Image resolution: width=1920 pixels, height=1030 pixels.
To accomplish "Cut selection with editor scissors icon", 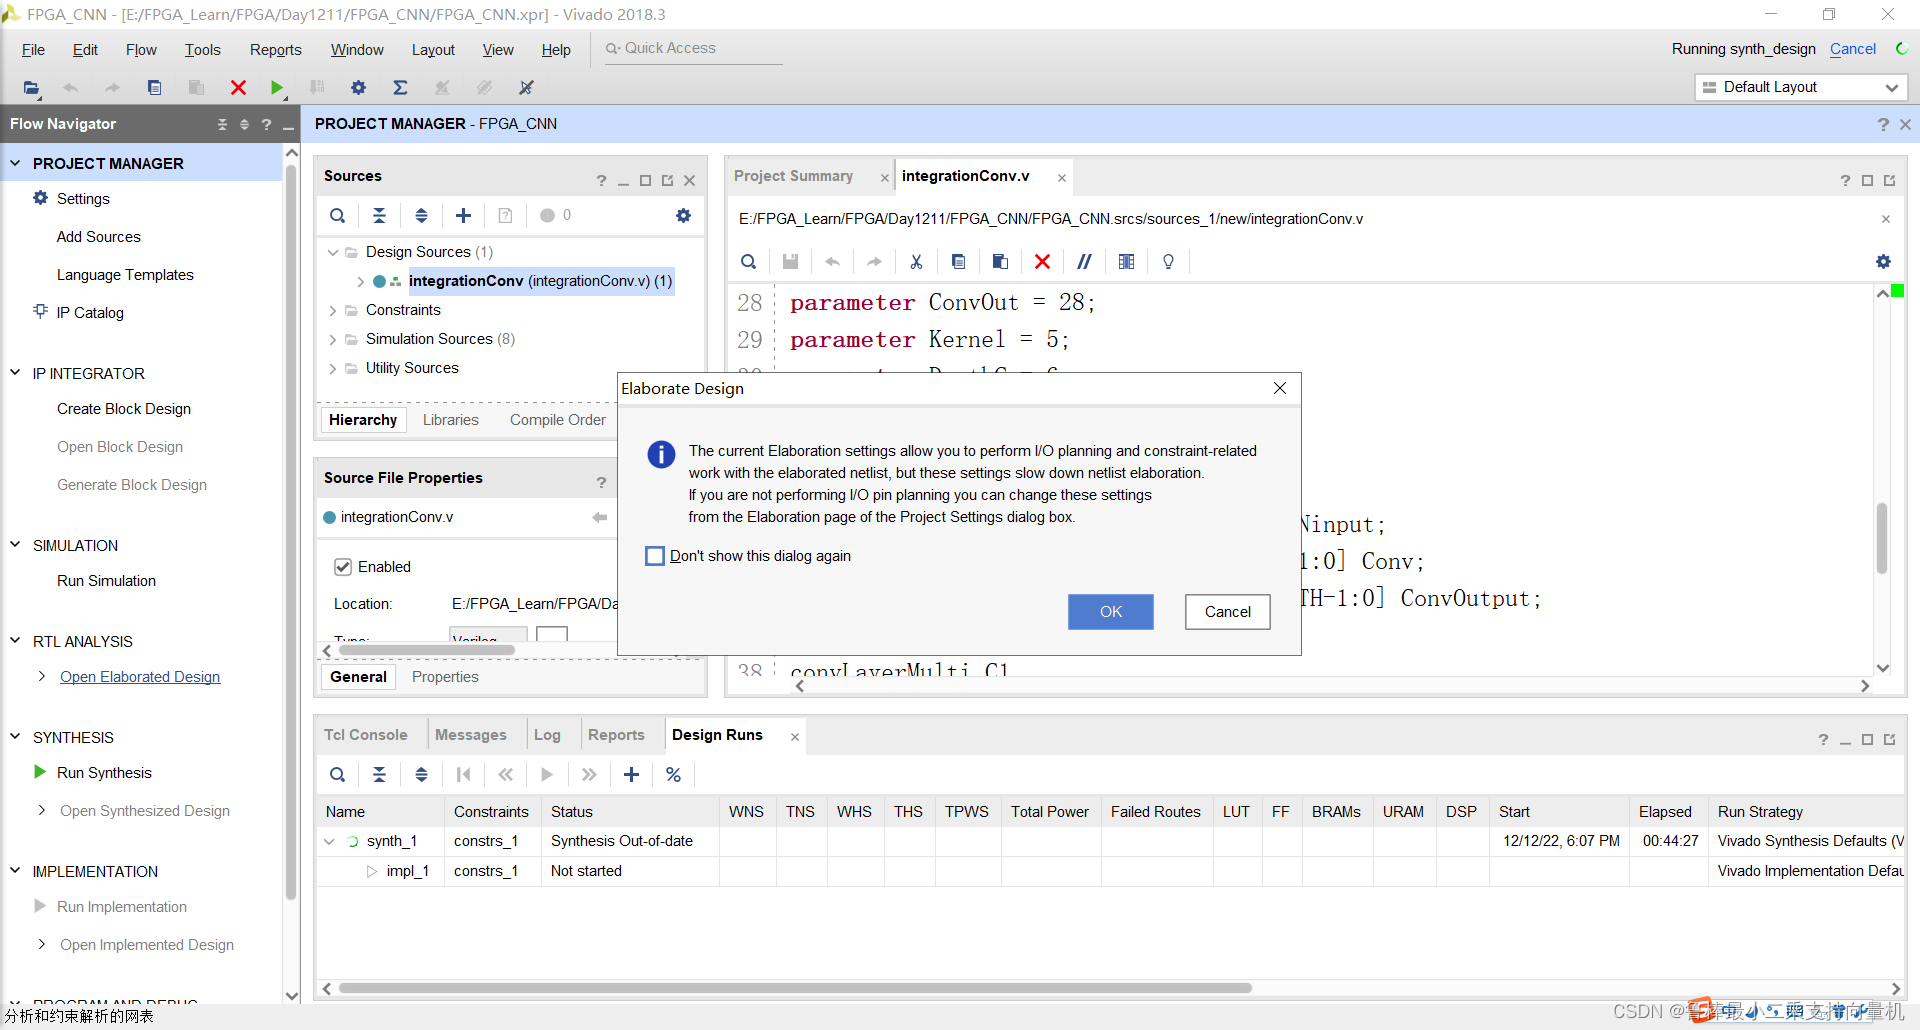I will (916, 262).
